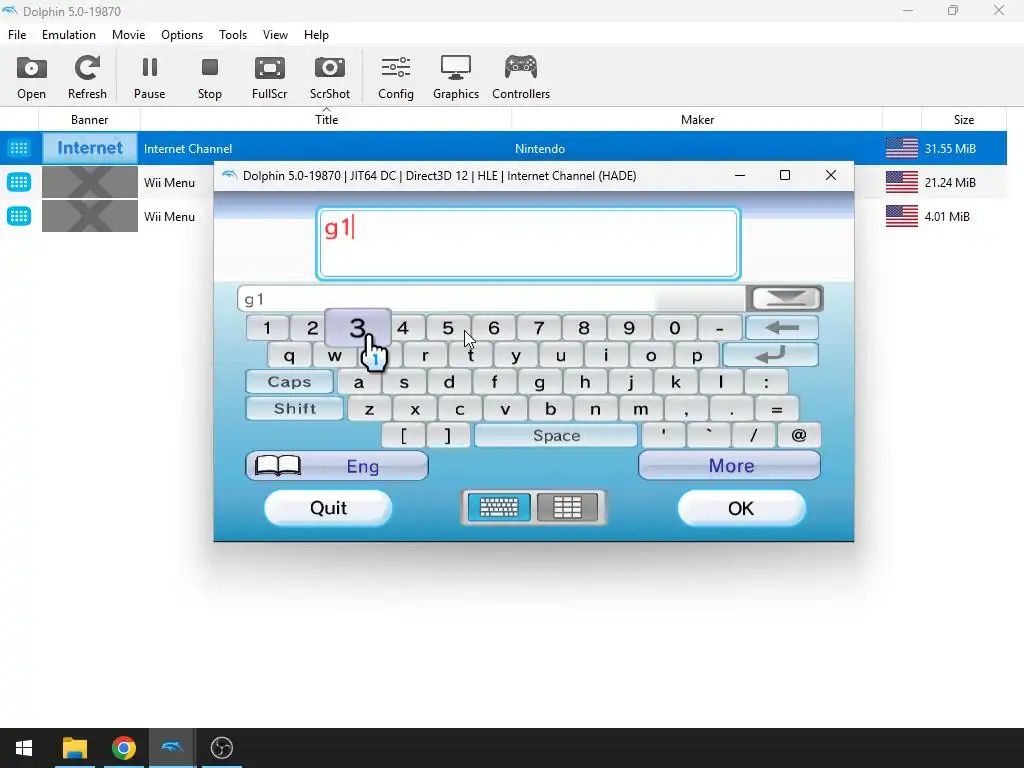
Task: Click the 0 number key
Action: coord(675,328)
